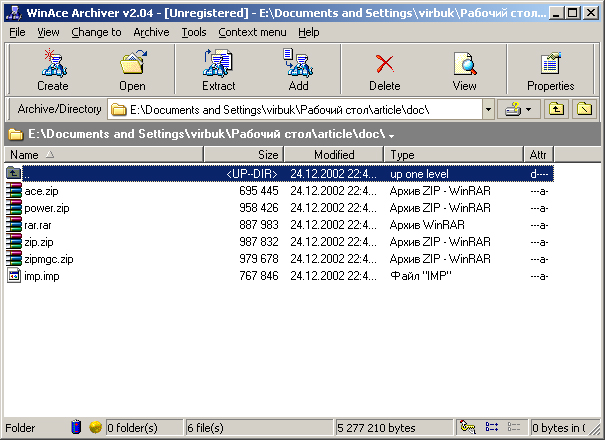Click the WinAce icon in the title bar
The height and width of the screenshot is (440, 605).
[14, 13]
